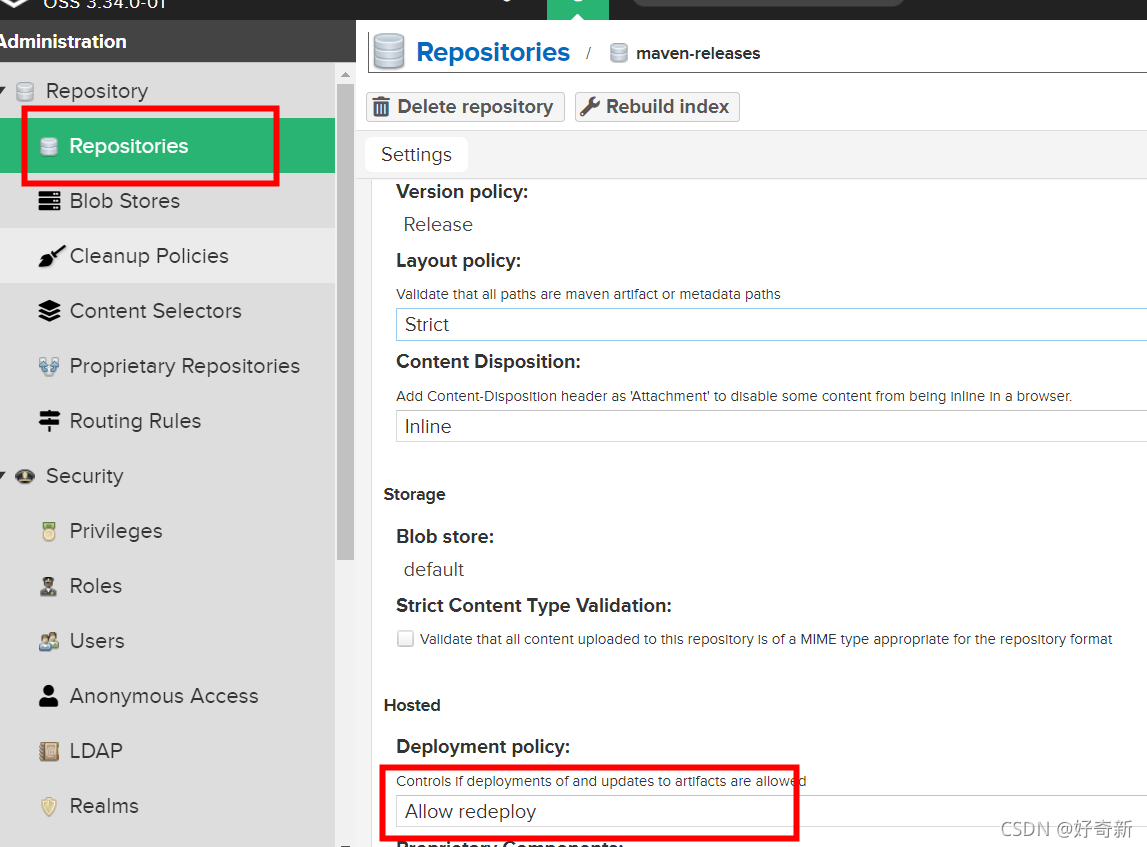The width and height of the screenshot is (1147, 847).
Task: Switch to the Settings tab
Action: pyautogui.click(x=415, y=154)
